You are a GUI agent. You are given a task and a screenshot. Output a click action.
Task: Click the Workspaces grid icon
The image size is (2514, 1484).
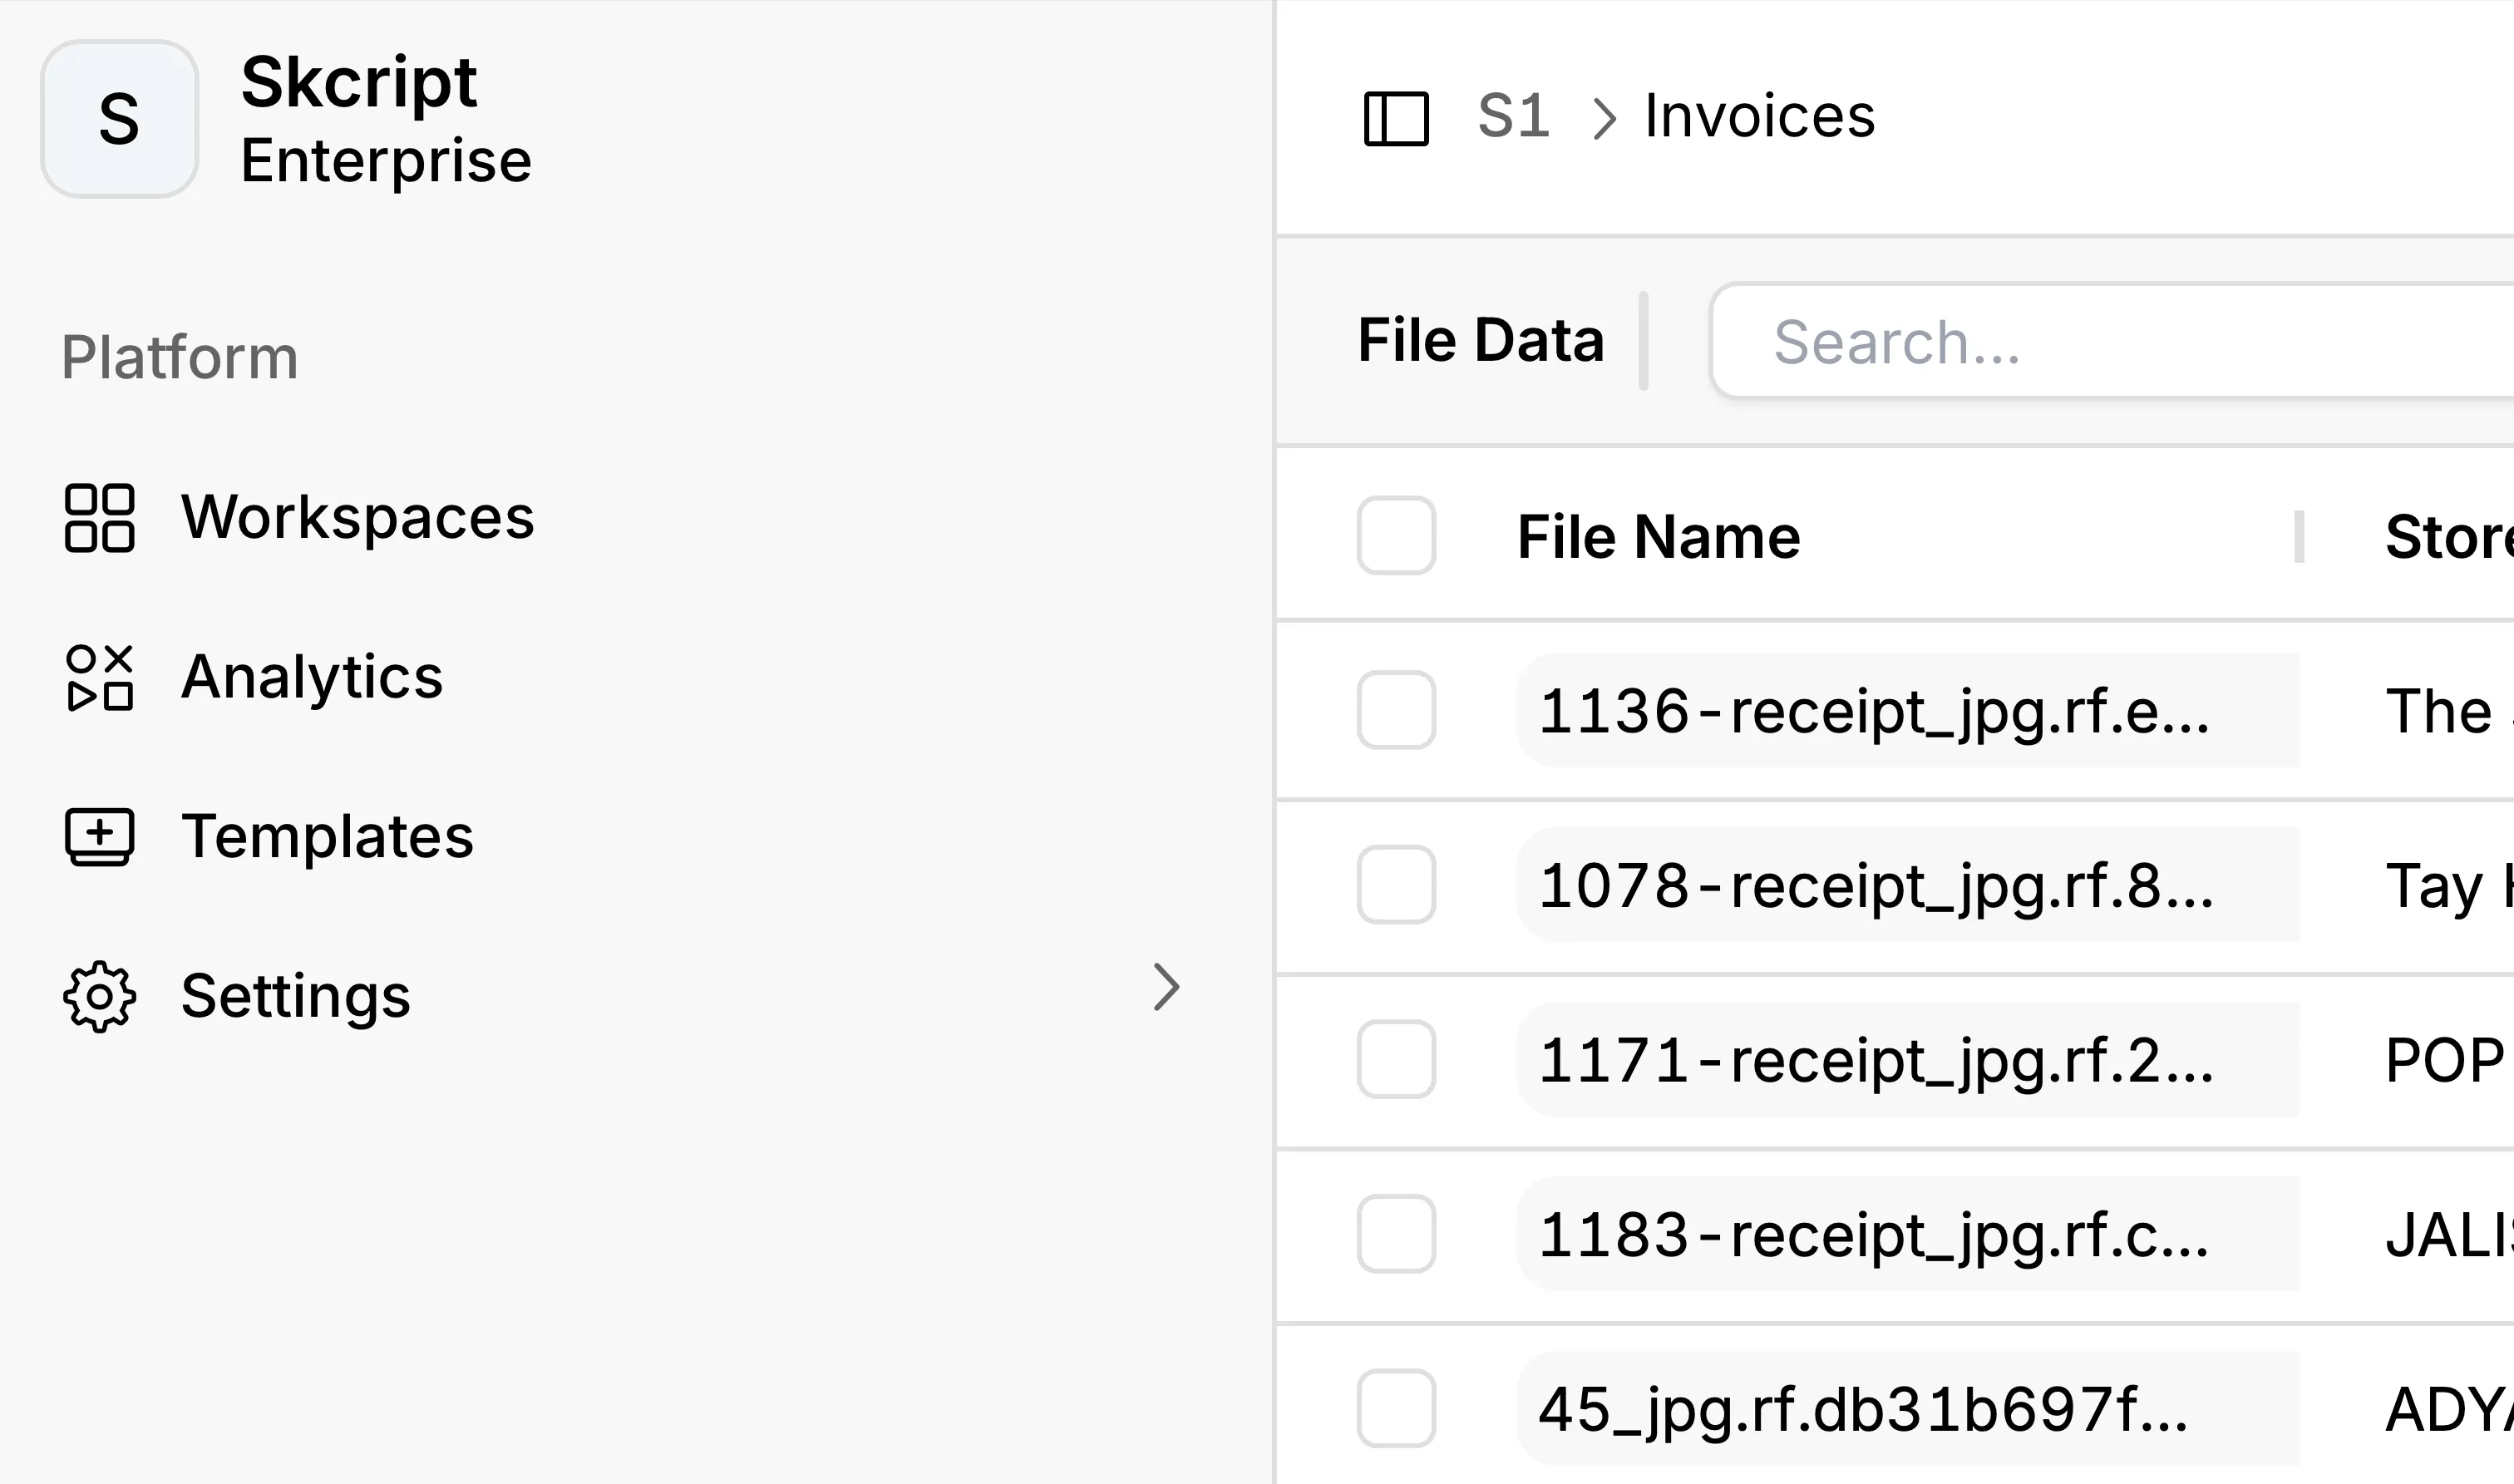(99, 518)
